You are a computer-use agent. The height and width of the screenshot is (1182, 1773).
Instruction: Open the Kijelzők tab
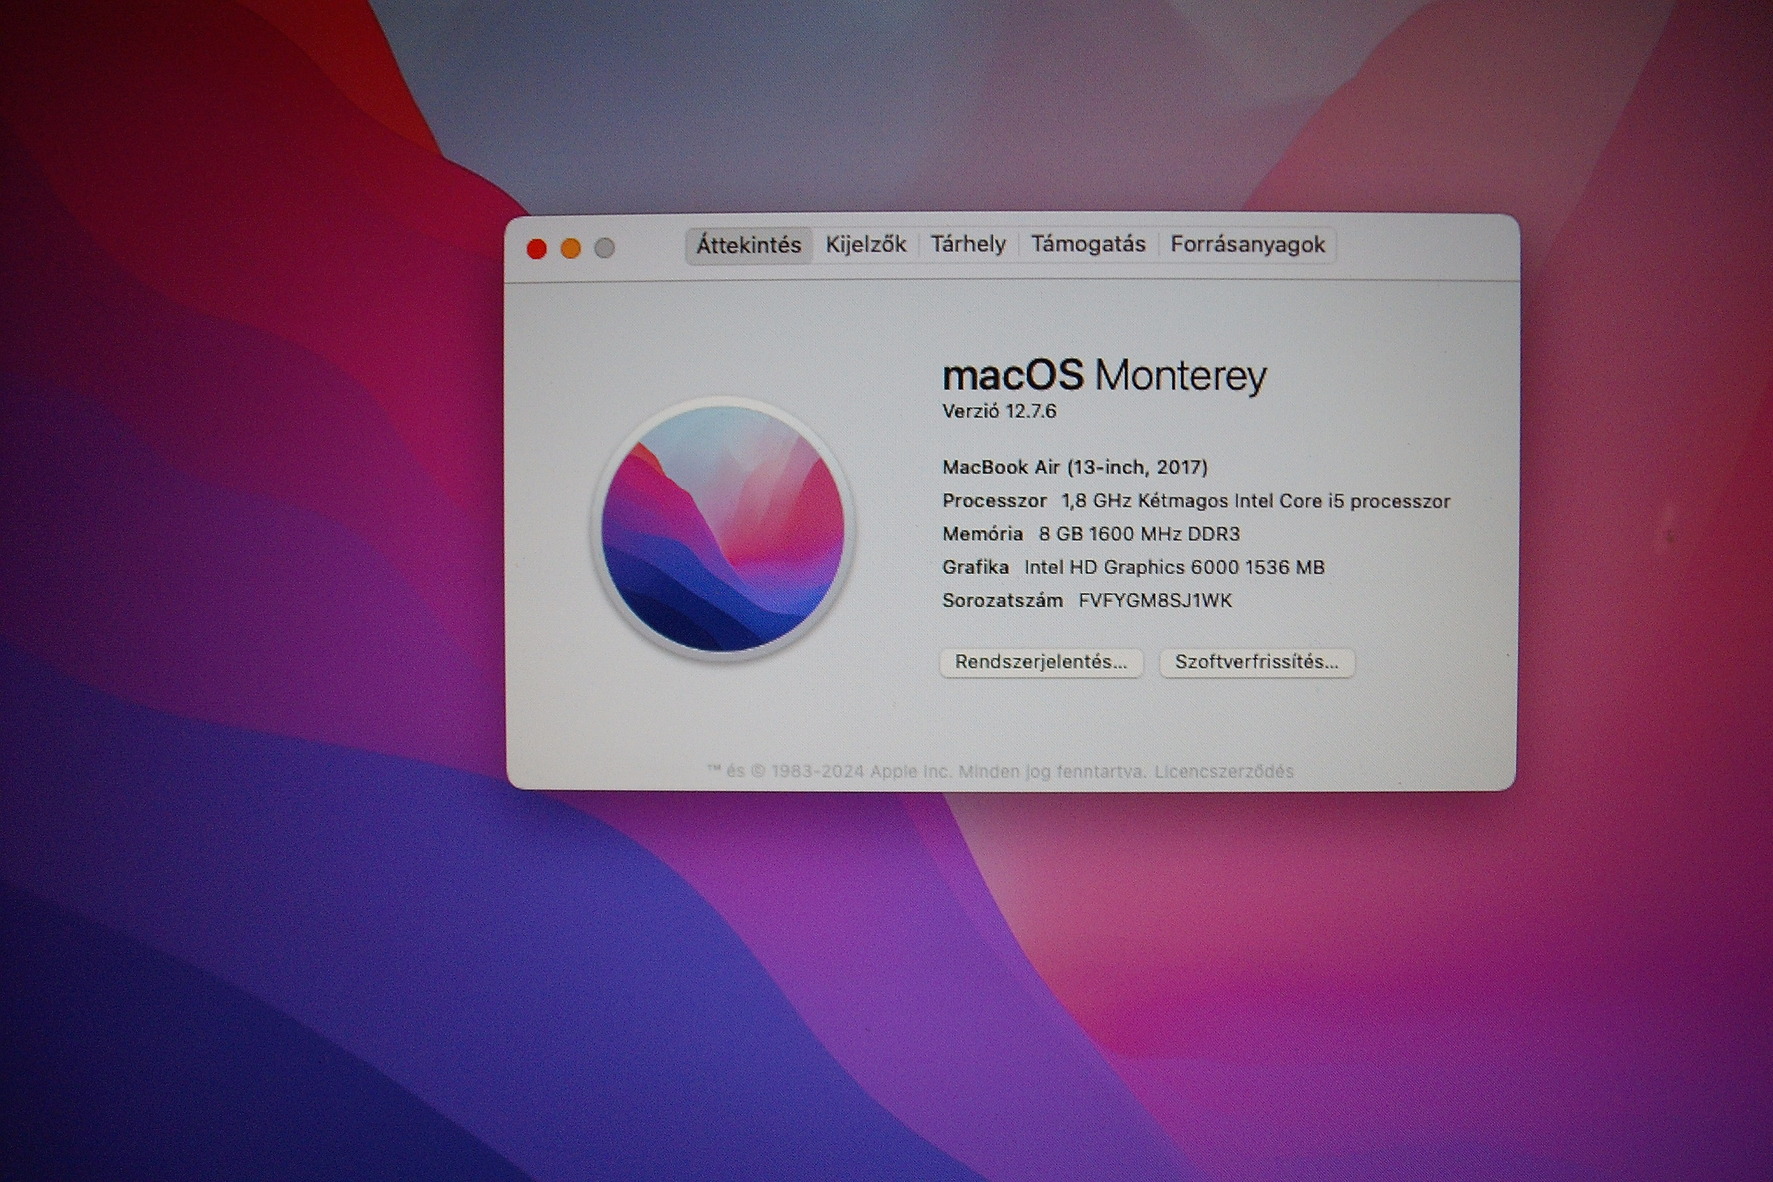(866, 245)
